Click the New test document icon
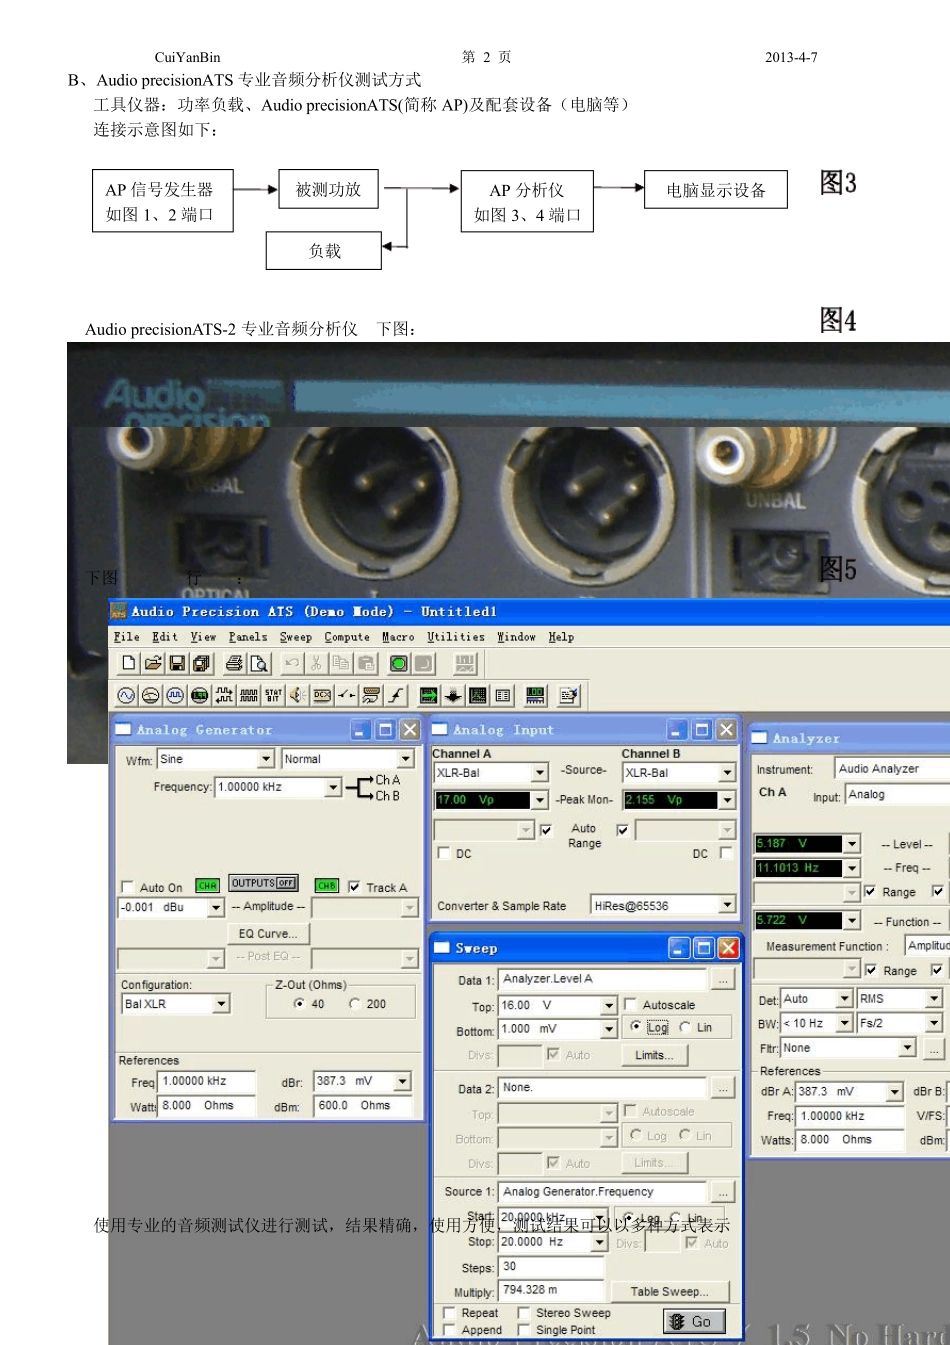950x1345 pixels. point(128,663)
